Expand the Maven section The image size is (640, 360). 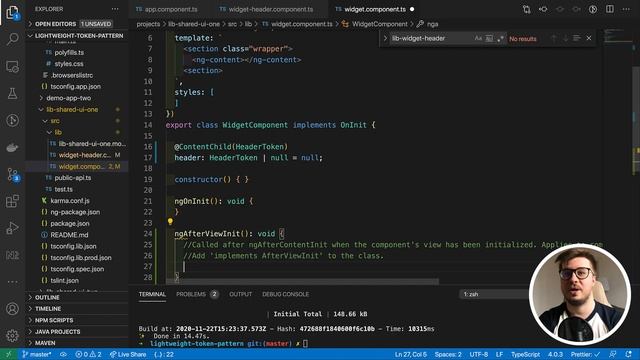click(77, 343)
